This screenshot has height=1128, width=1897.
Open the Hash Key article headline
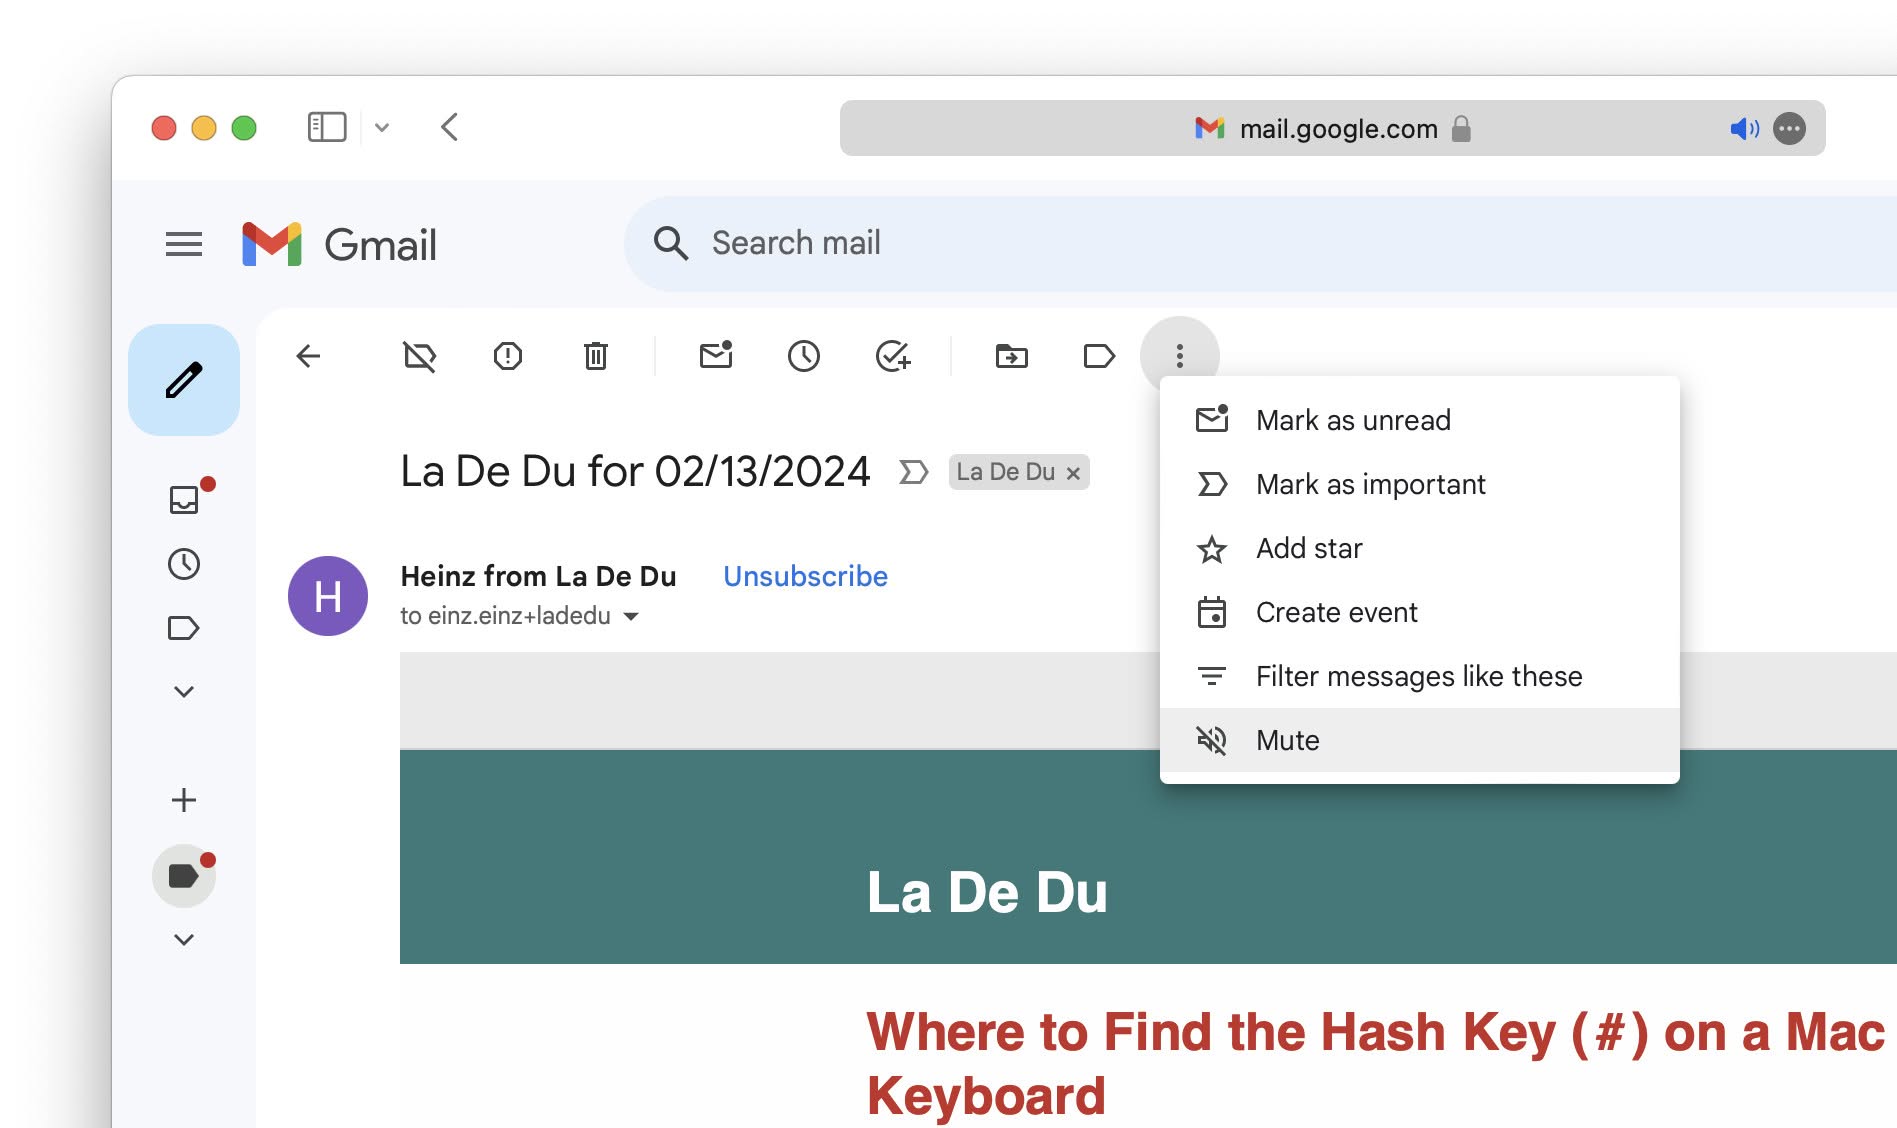(x=1376, y=1064)
